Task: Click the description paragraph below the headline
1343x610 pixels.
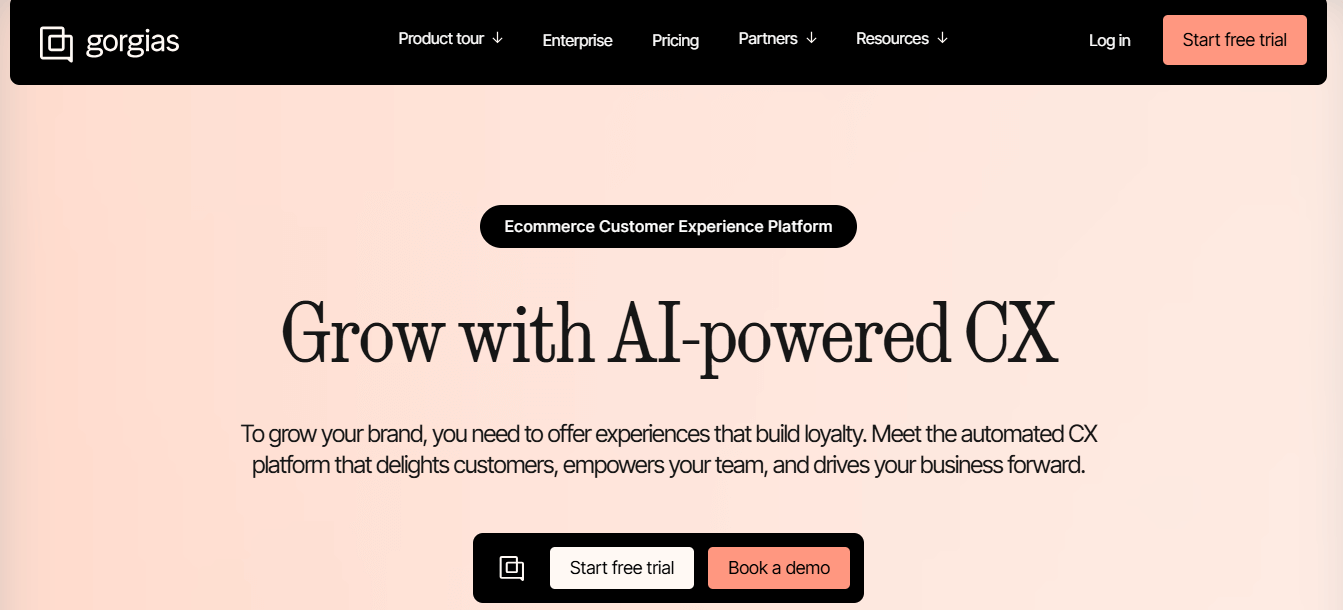Action: coord(669,450)
